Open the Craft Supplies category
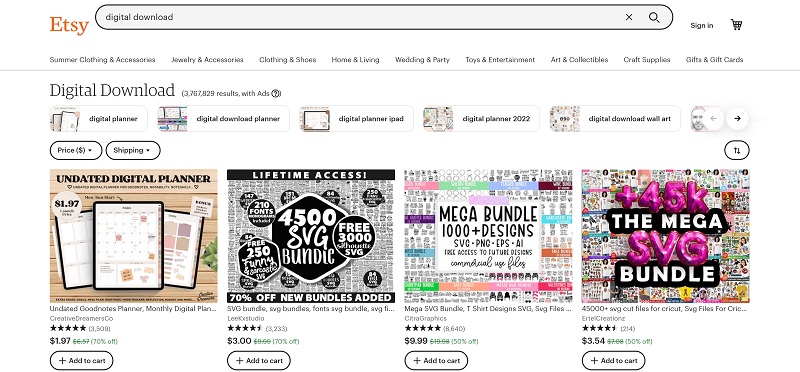This screenshot has height=372, width=800. [x=646, y=60]
